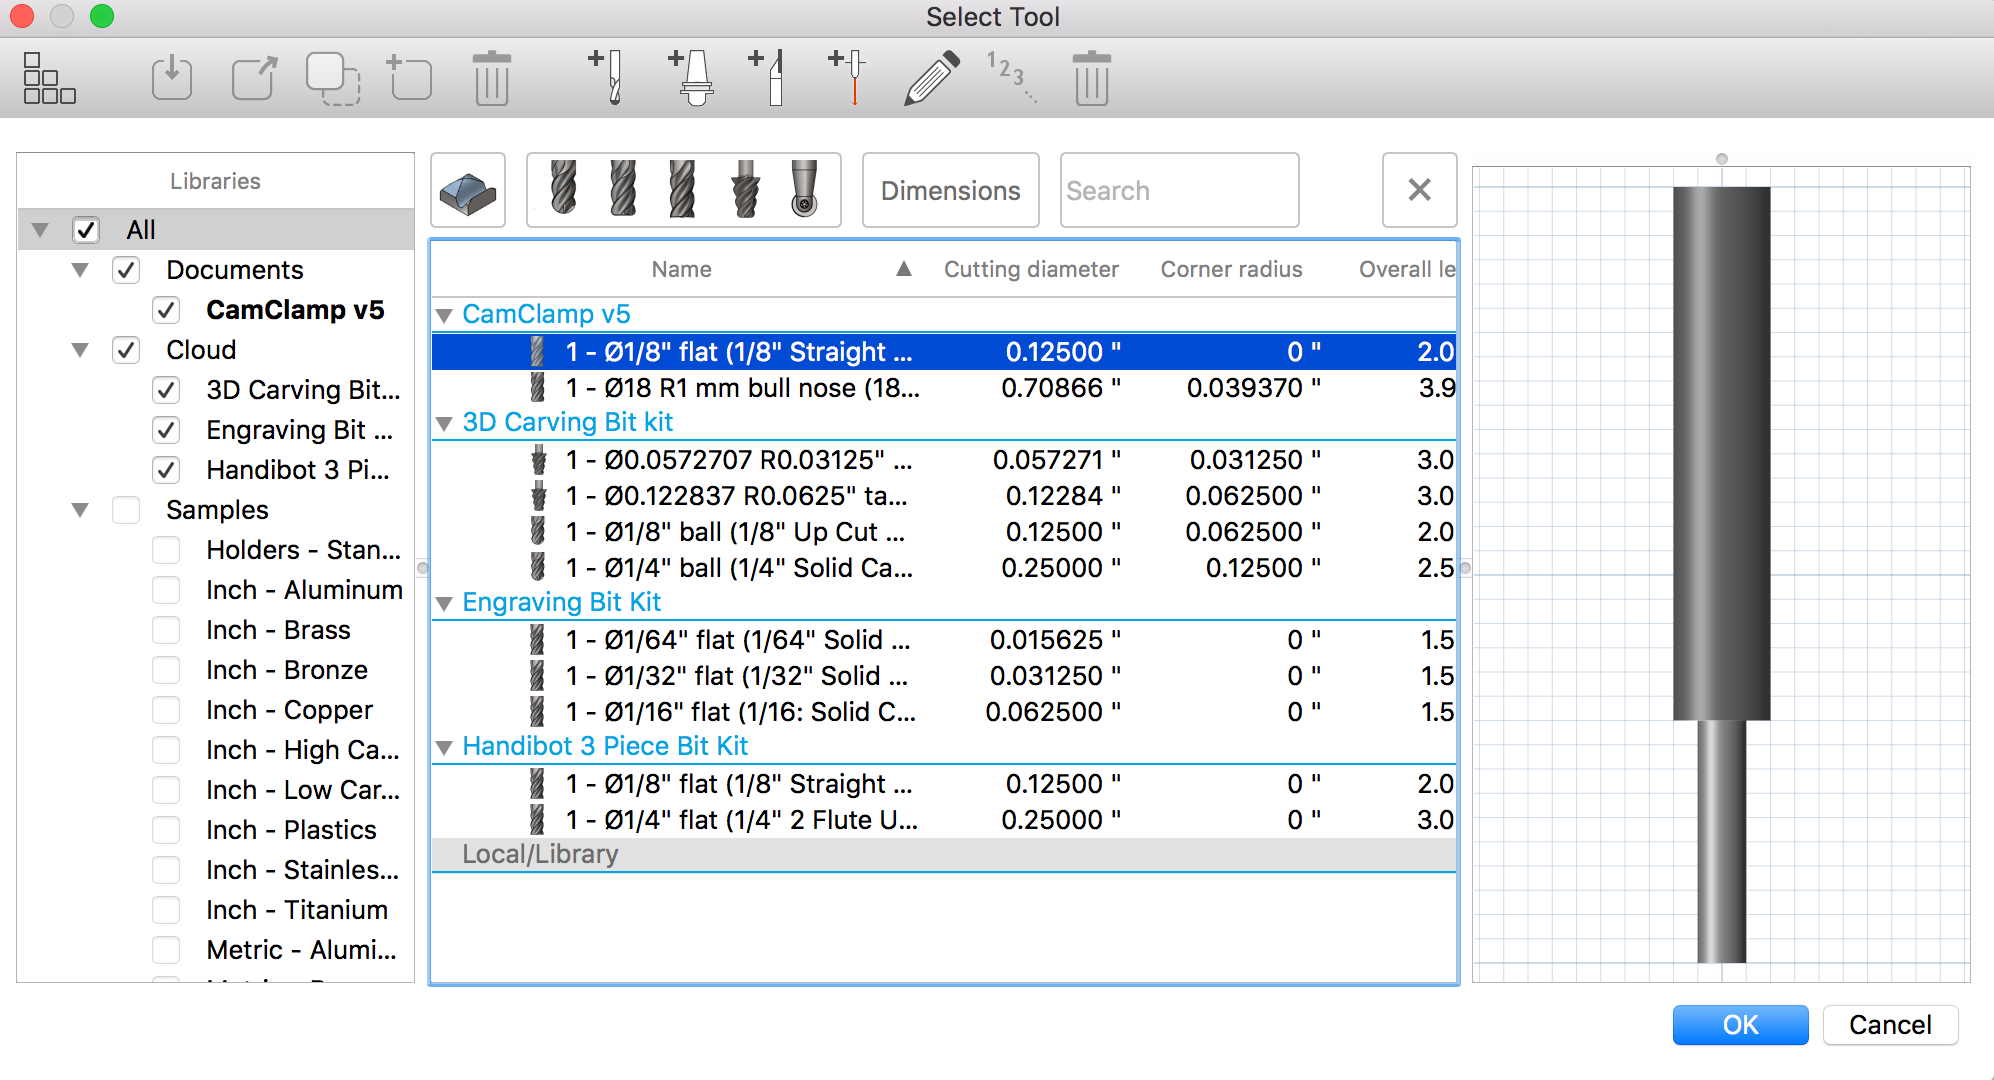Check the Samples library checkbox
Image resolution: width=1994 pixels, height=1080 pixels.
(127, 510)
